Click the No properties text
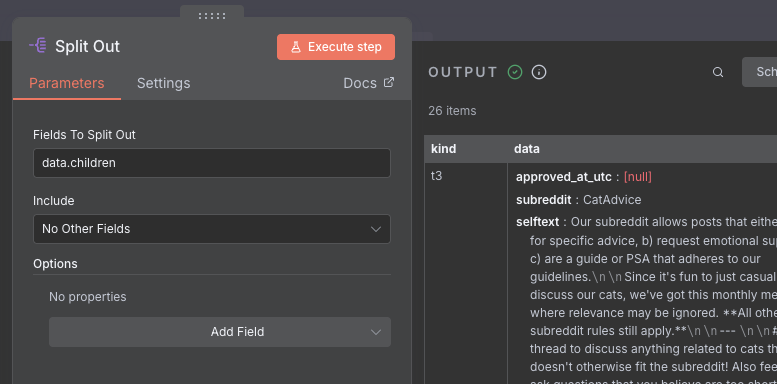This screenshot has height=384, width=777. click(88, 297)
